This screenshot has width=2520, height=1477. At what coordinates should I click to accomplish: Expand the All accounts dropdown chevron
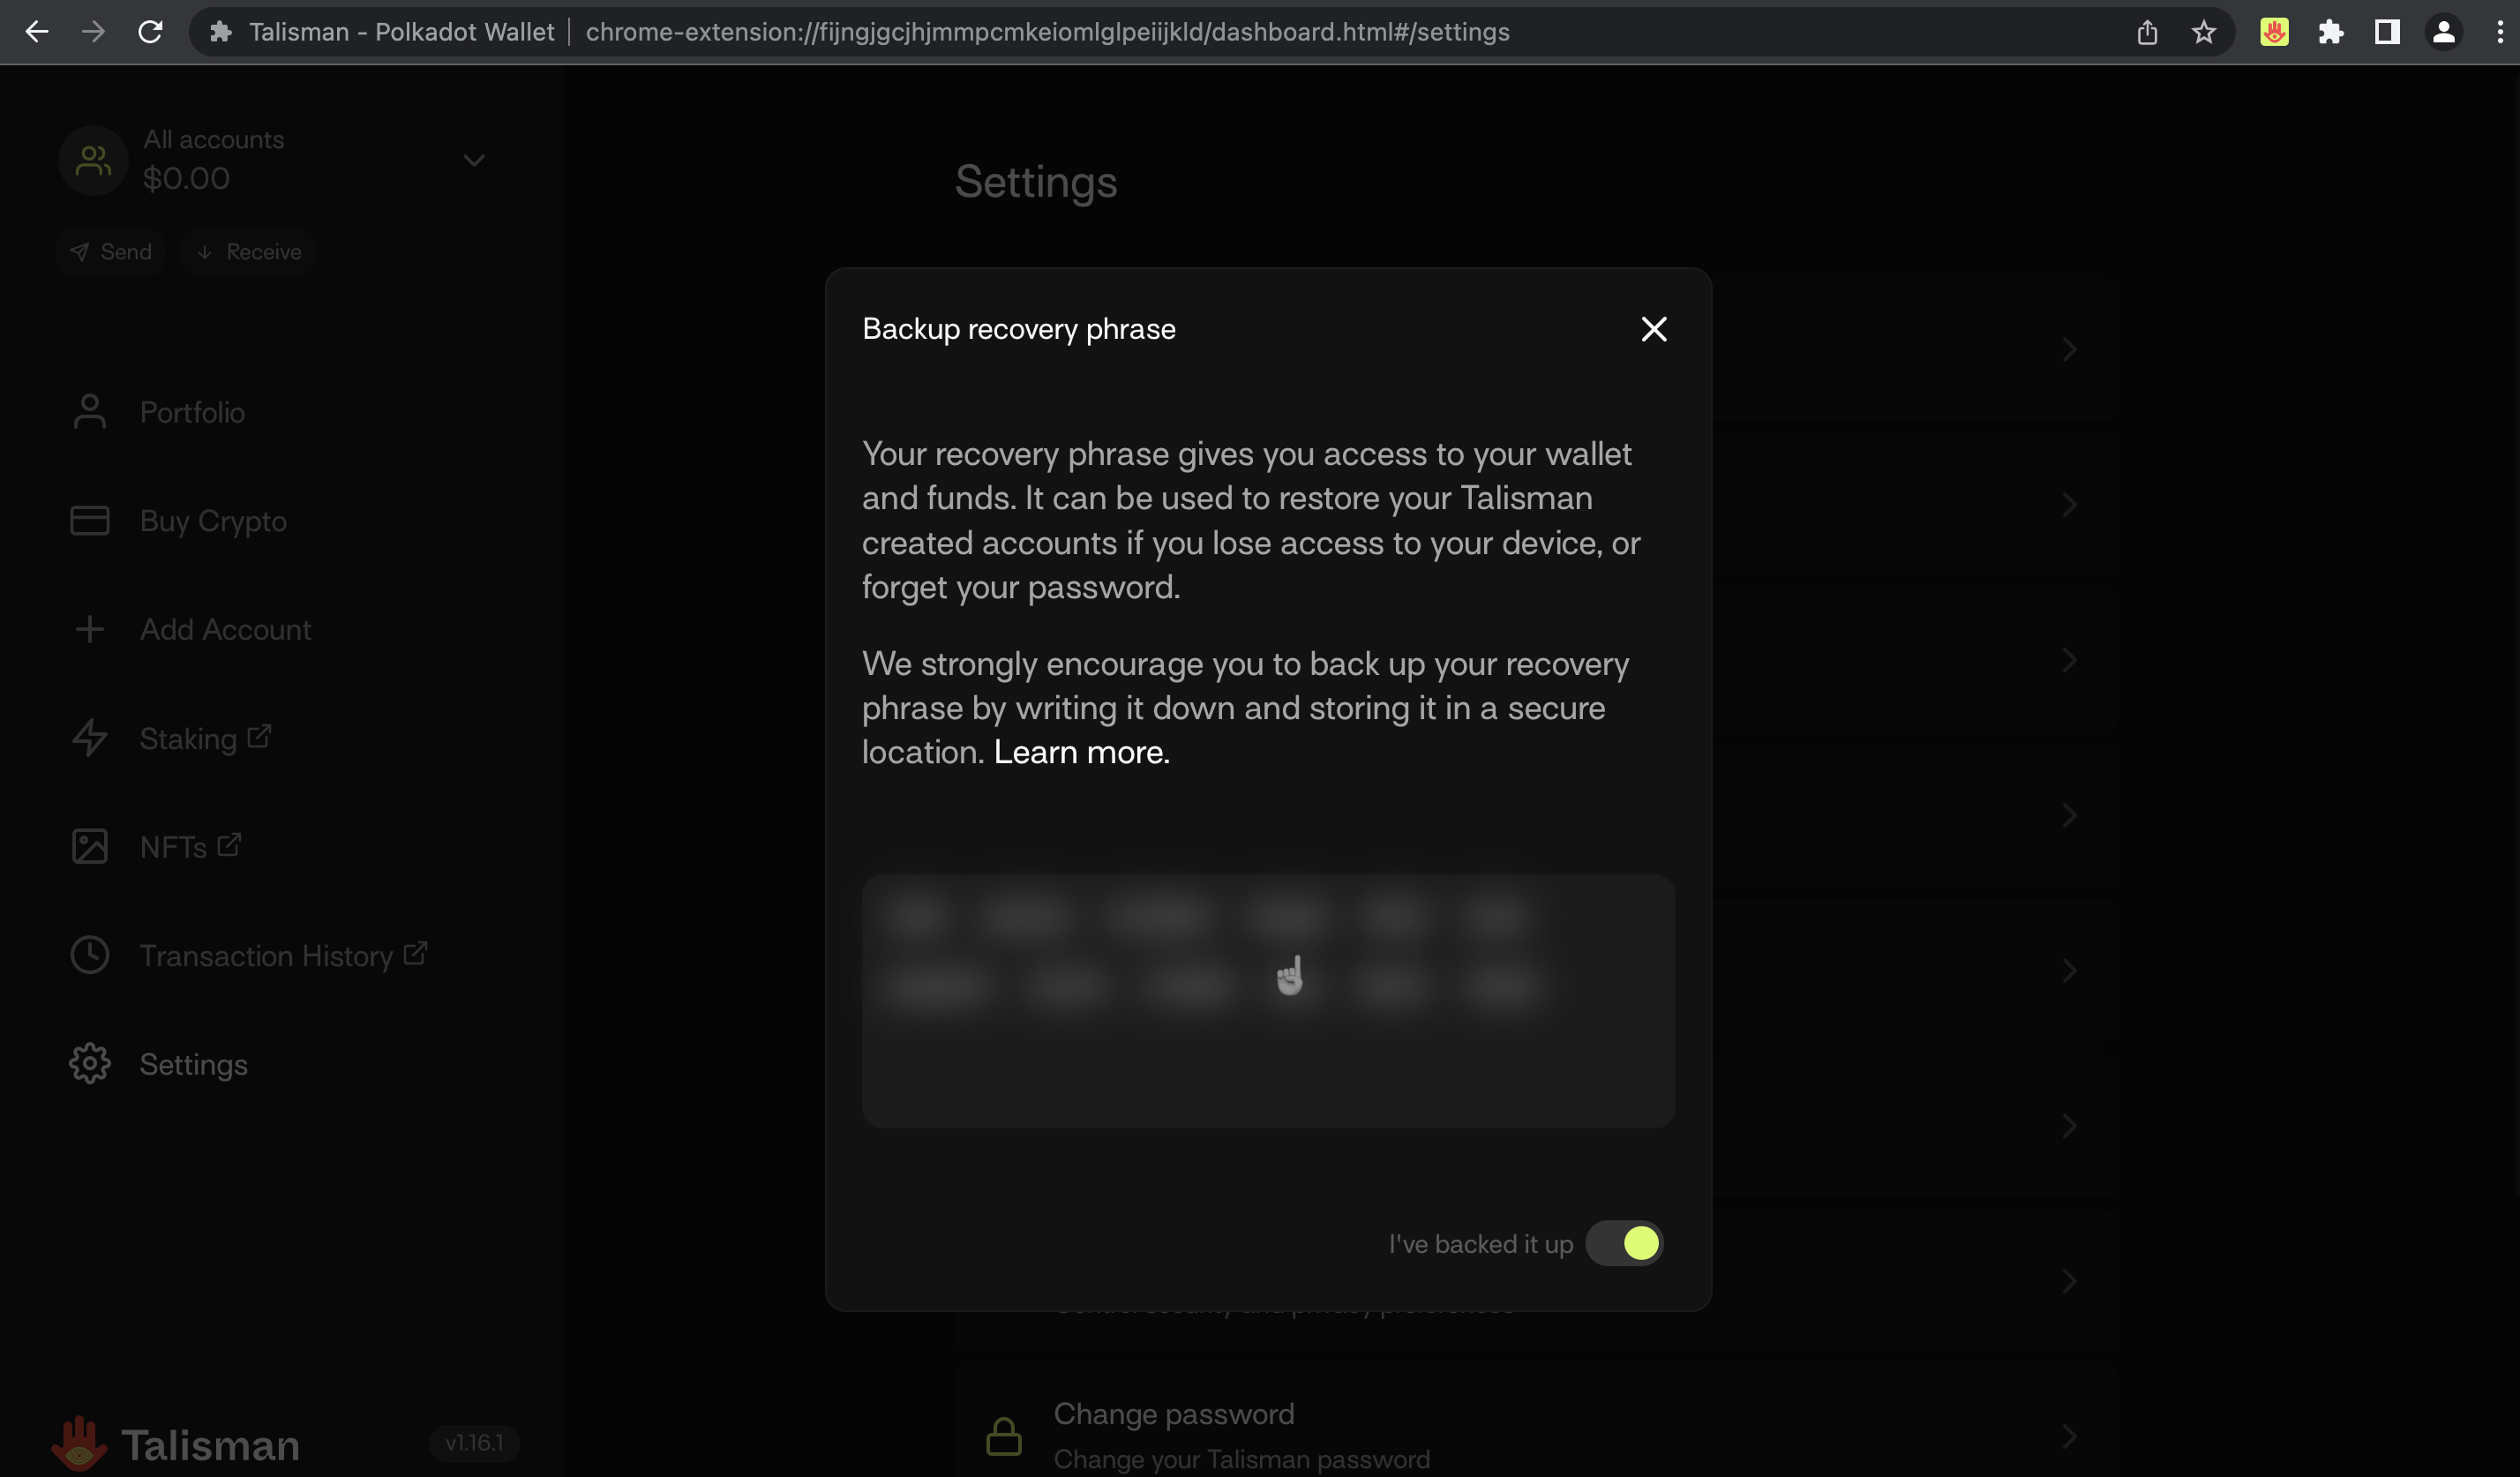click(474, 160)
